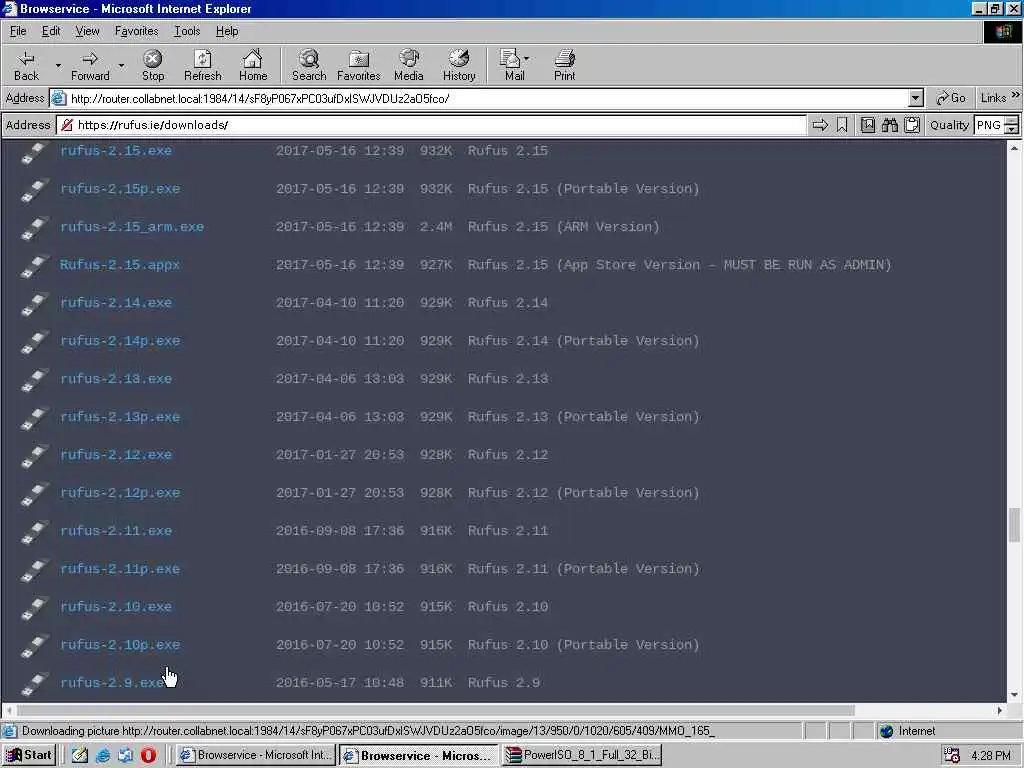The width and height of the screenshot is (1024, 768).
Task: Click the 4:28 PM taskbar clock
Action: (991, 756)
